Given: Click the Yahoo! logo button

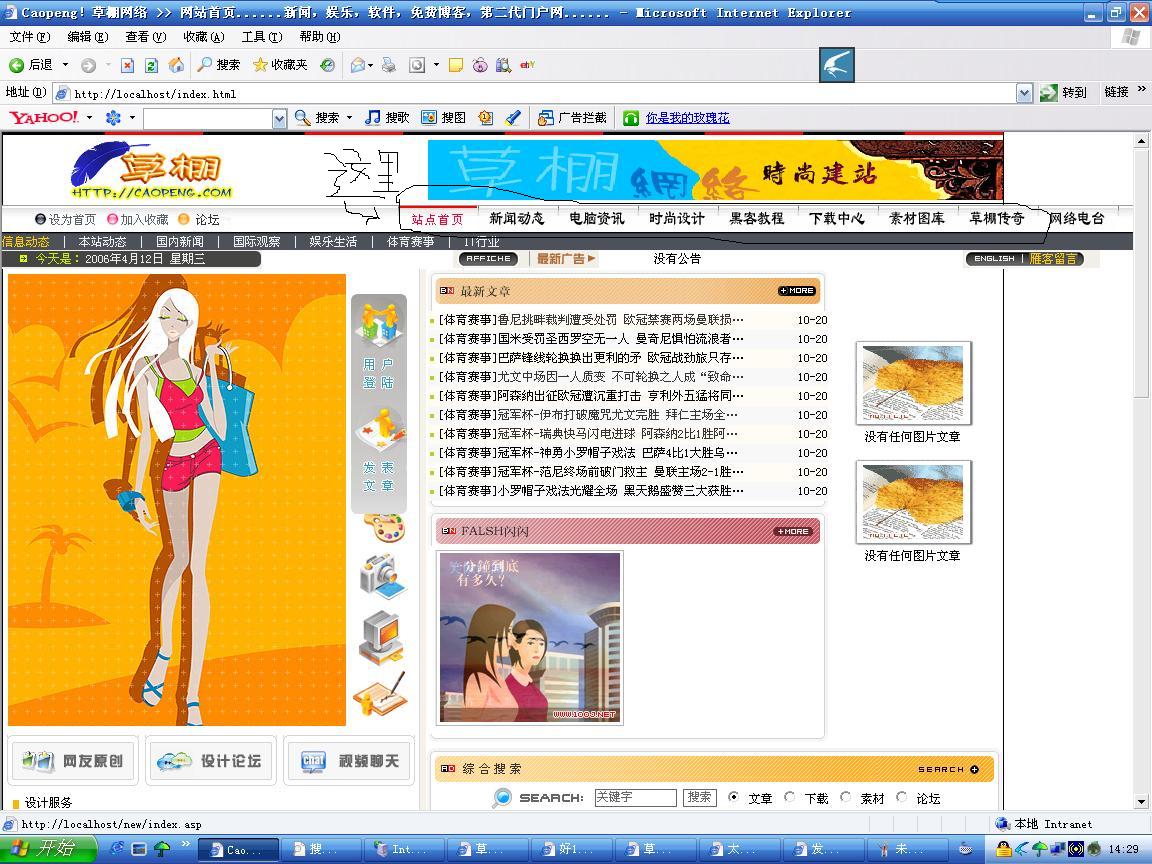Looking at the screenshot, I should tap(44, 118).
